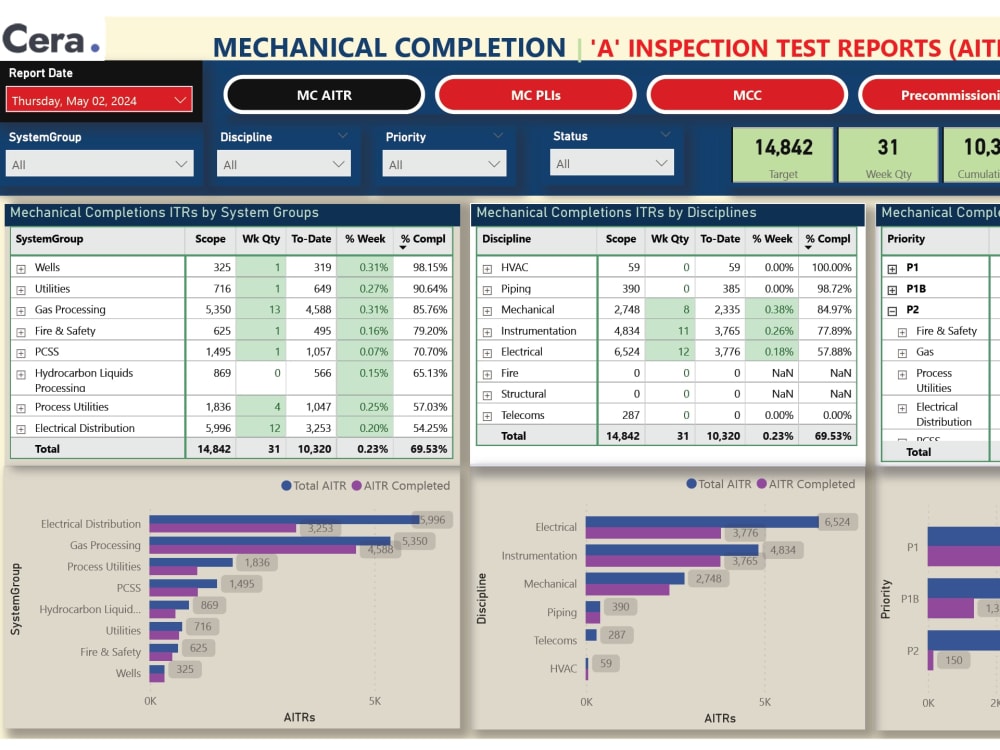Click the Gas Processing 4,588 completed label

point(381,549)
